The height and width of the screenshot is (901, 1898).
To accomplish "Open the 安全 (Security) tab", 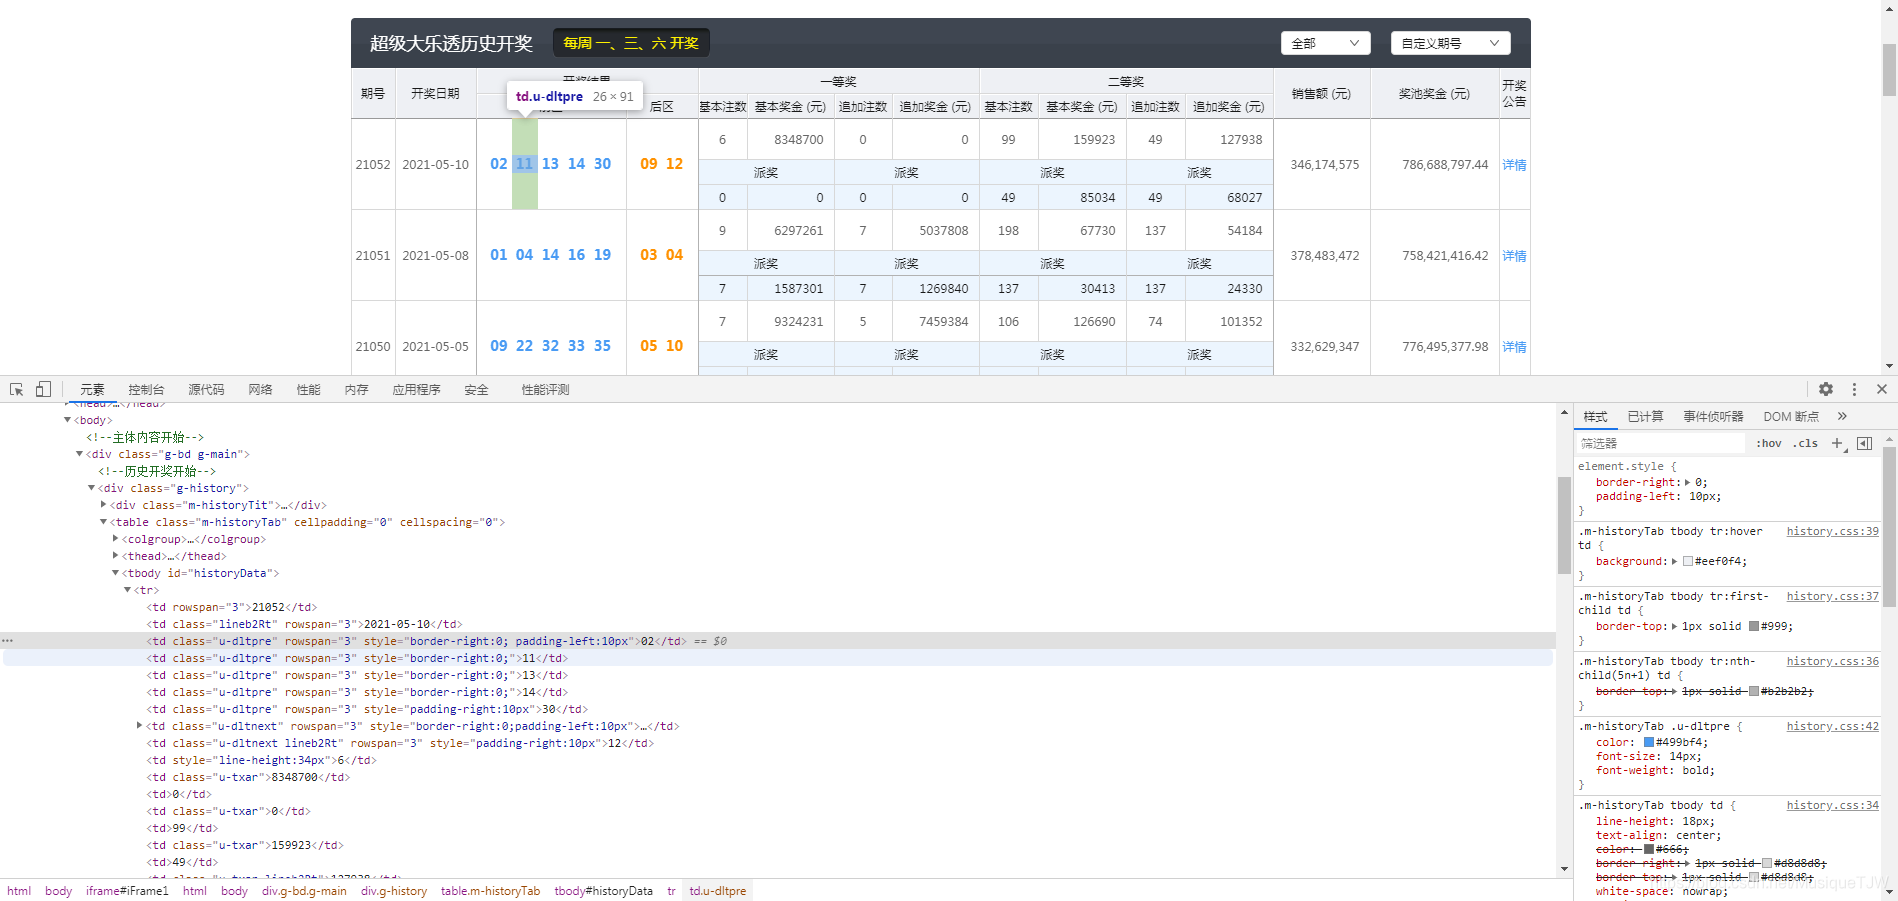I will 476,389.
